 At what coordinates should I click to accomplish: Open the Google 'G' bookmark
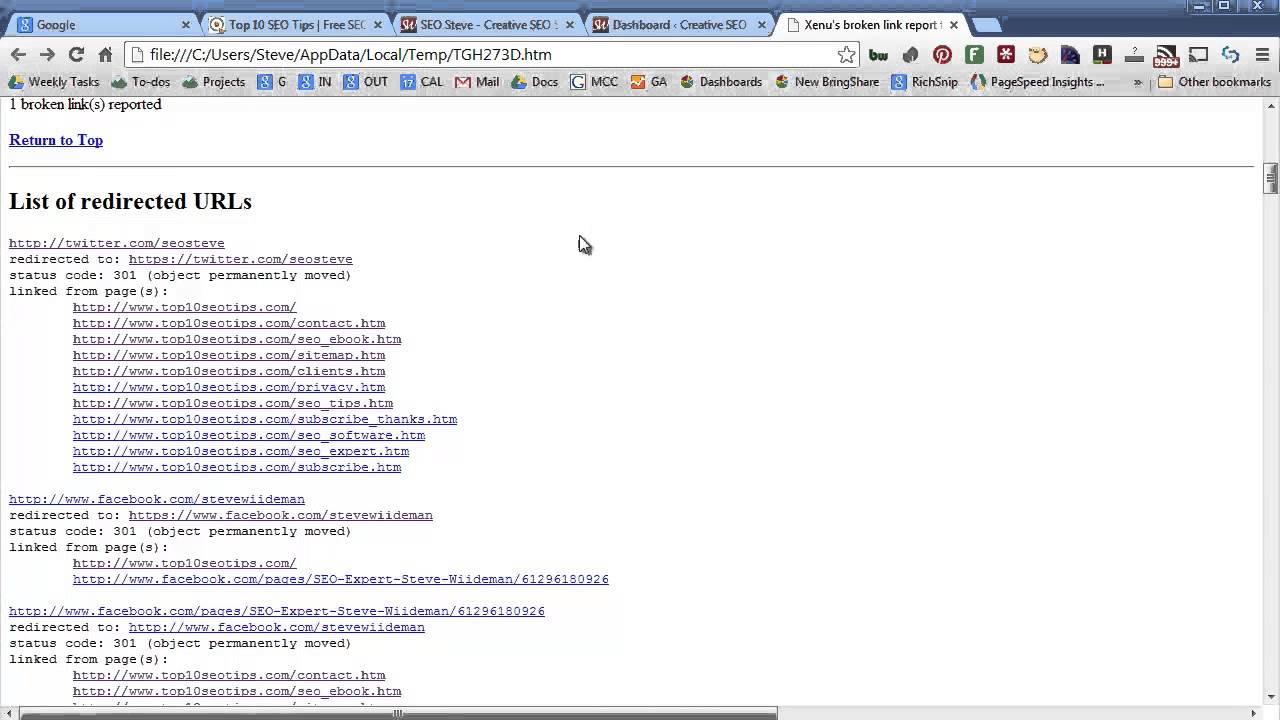[x=272, y=82]
